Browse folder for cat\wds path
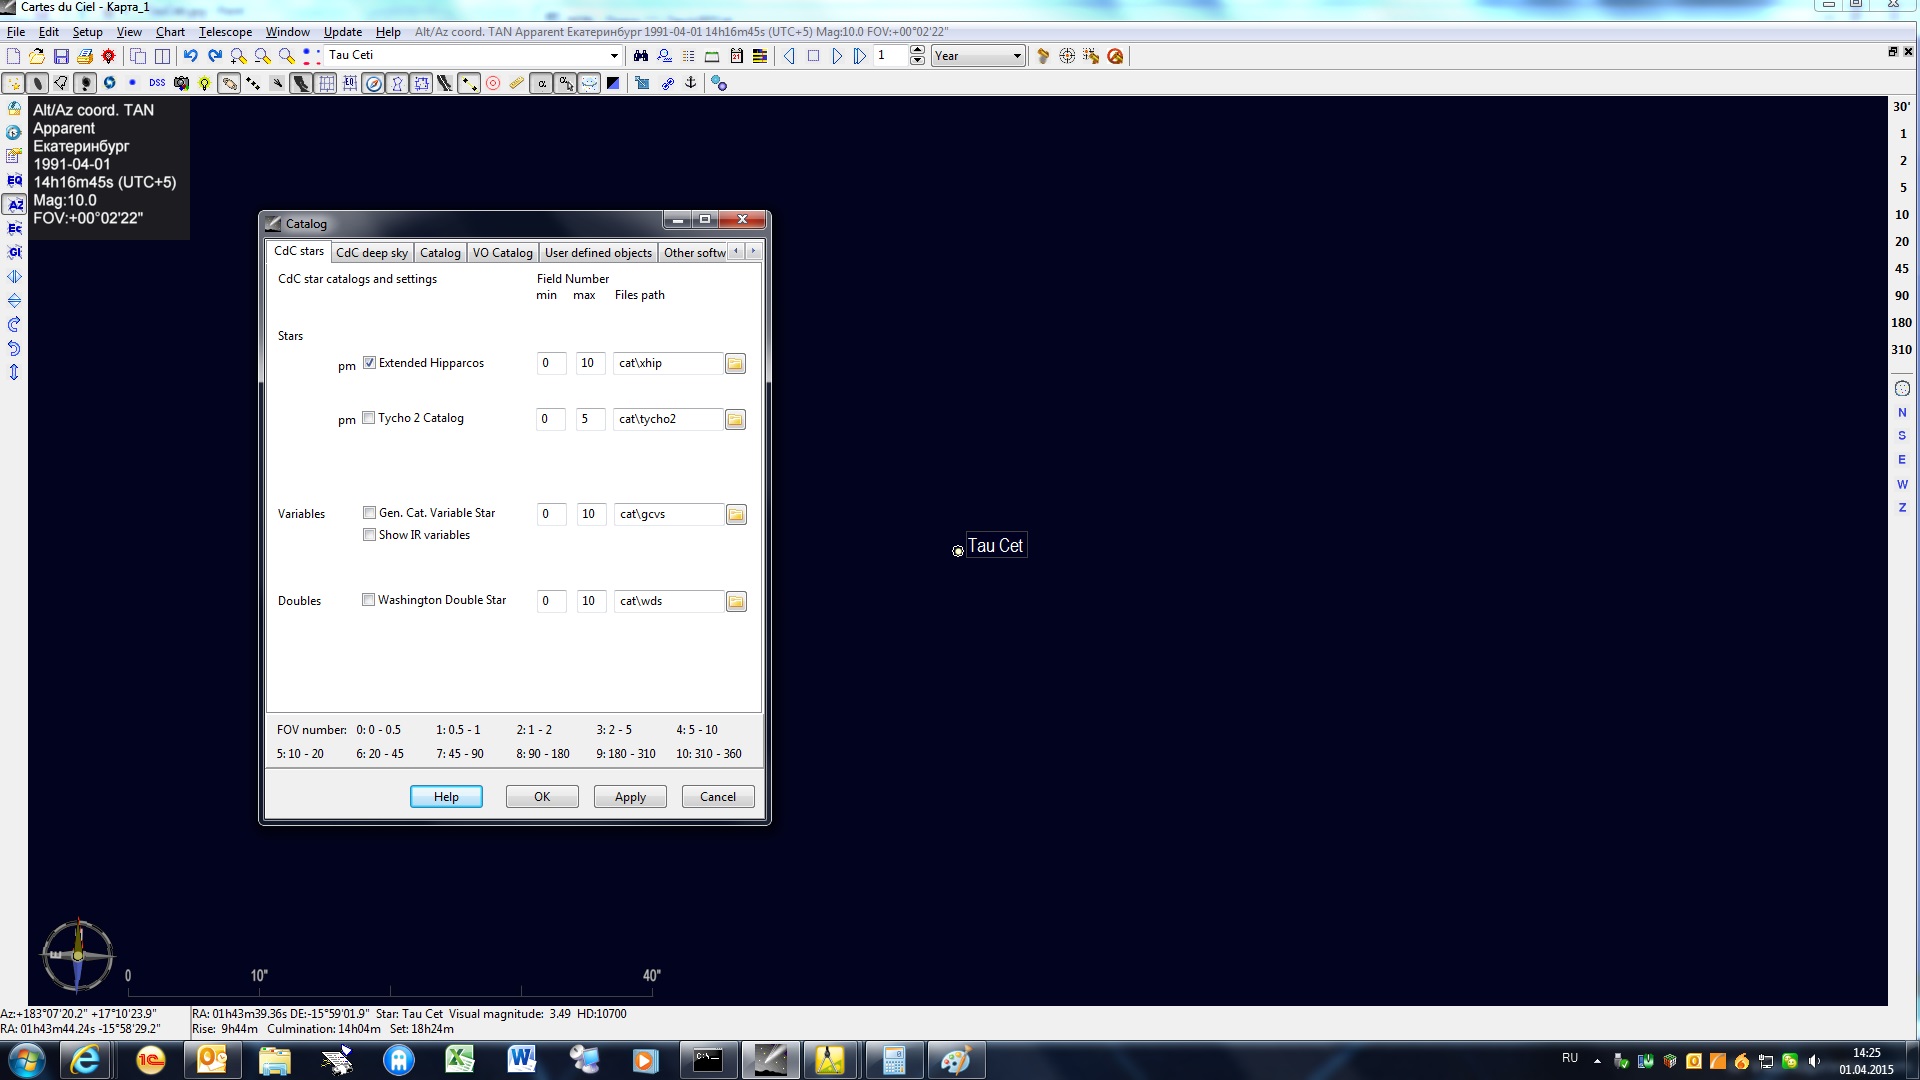The image size is (1920, 1080). (736, 602)
